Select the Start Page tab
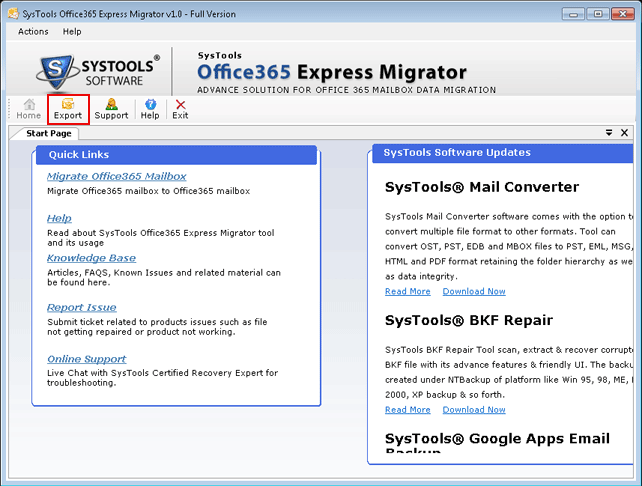 pyautogui.click(x=48, y=133)
